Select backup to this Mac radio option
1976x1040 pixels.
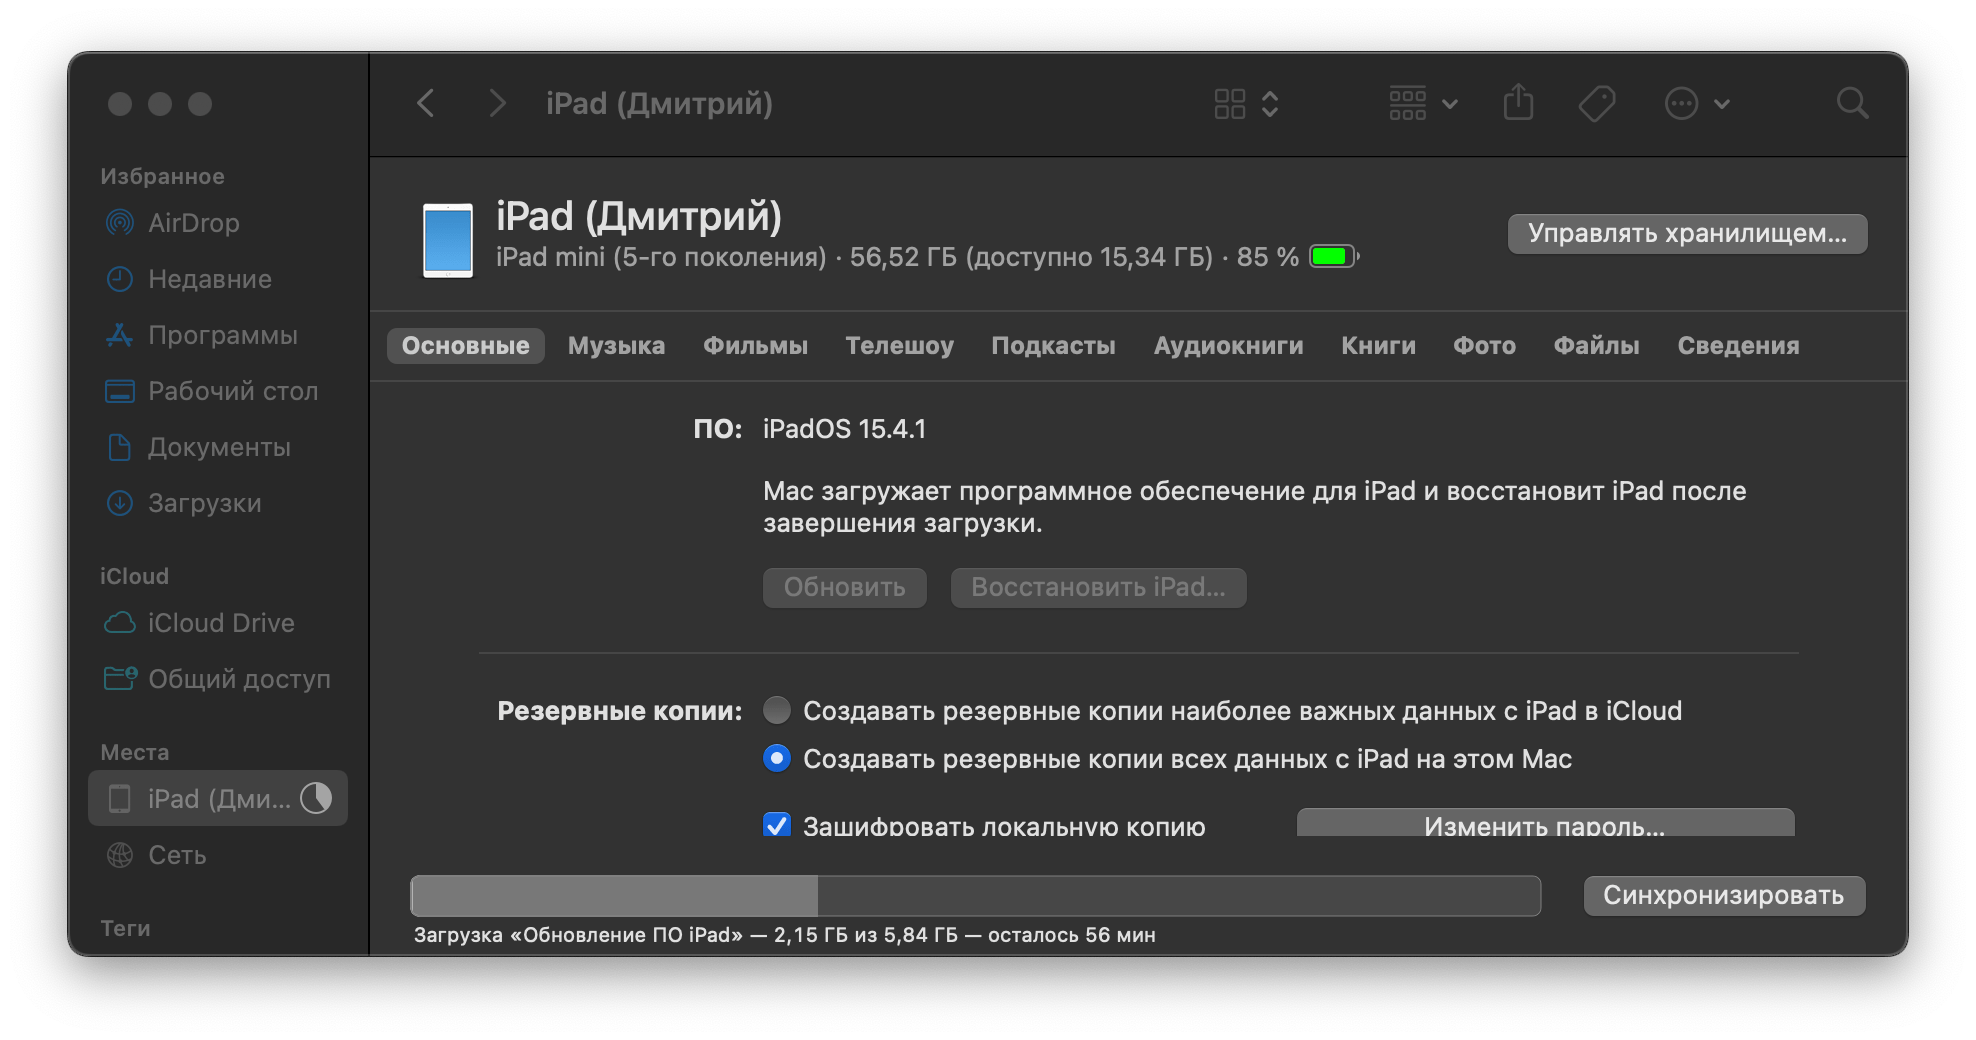coord(777,759)
